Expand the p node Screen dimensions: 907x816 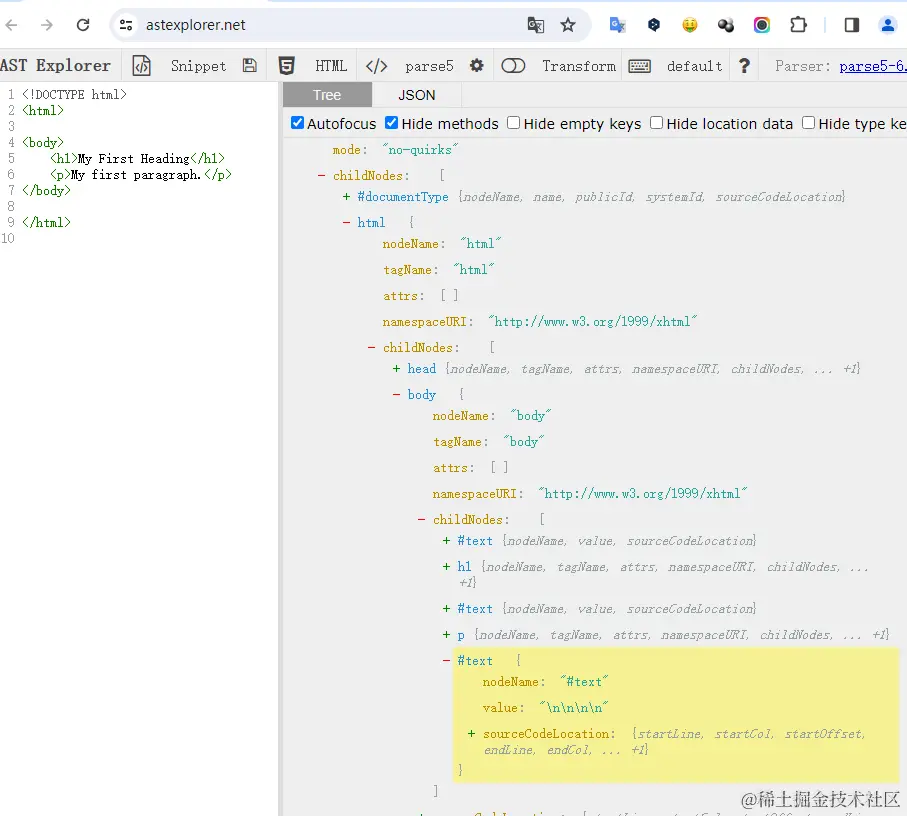447,635
